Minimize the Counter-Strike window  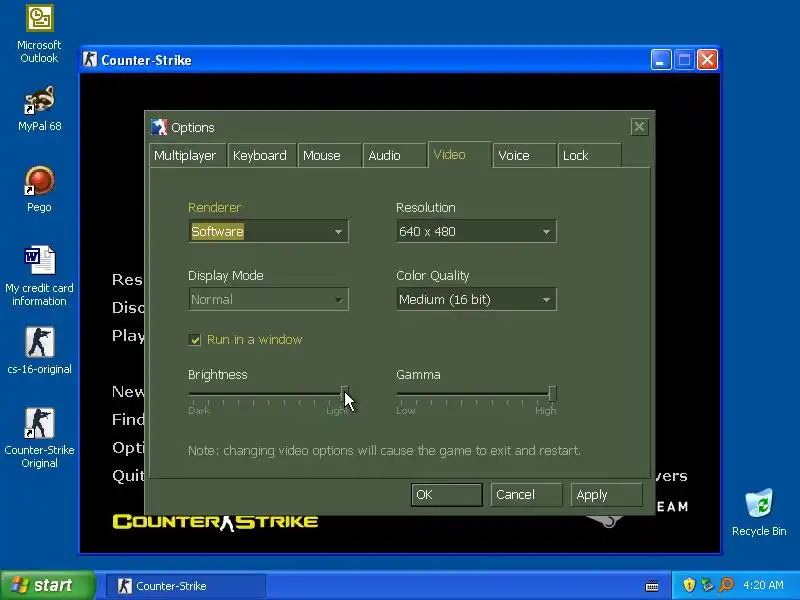(x=661, y=60)
